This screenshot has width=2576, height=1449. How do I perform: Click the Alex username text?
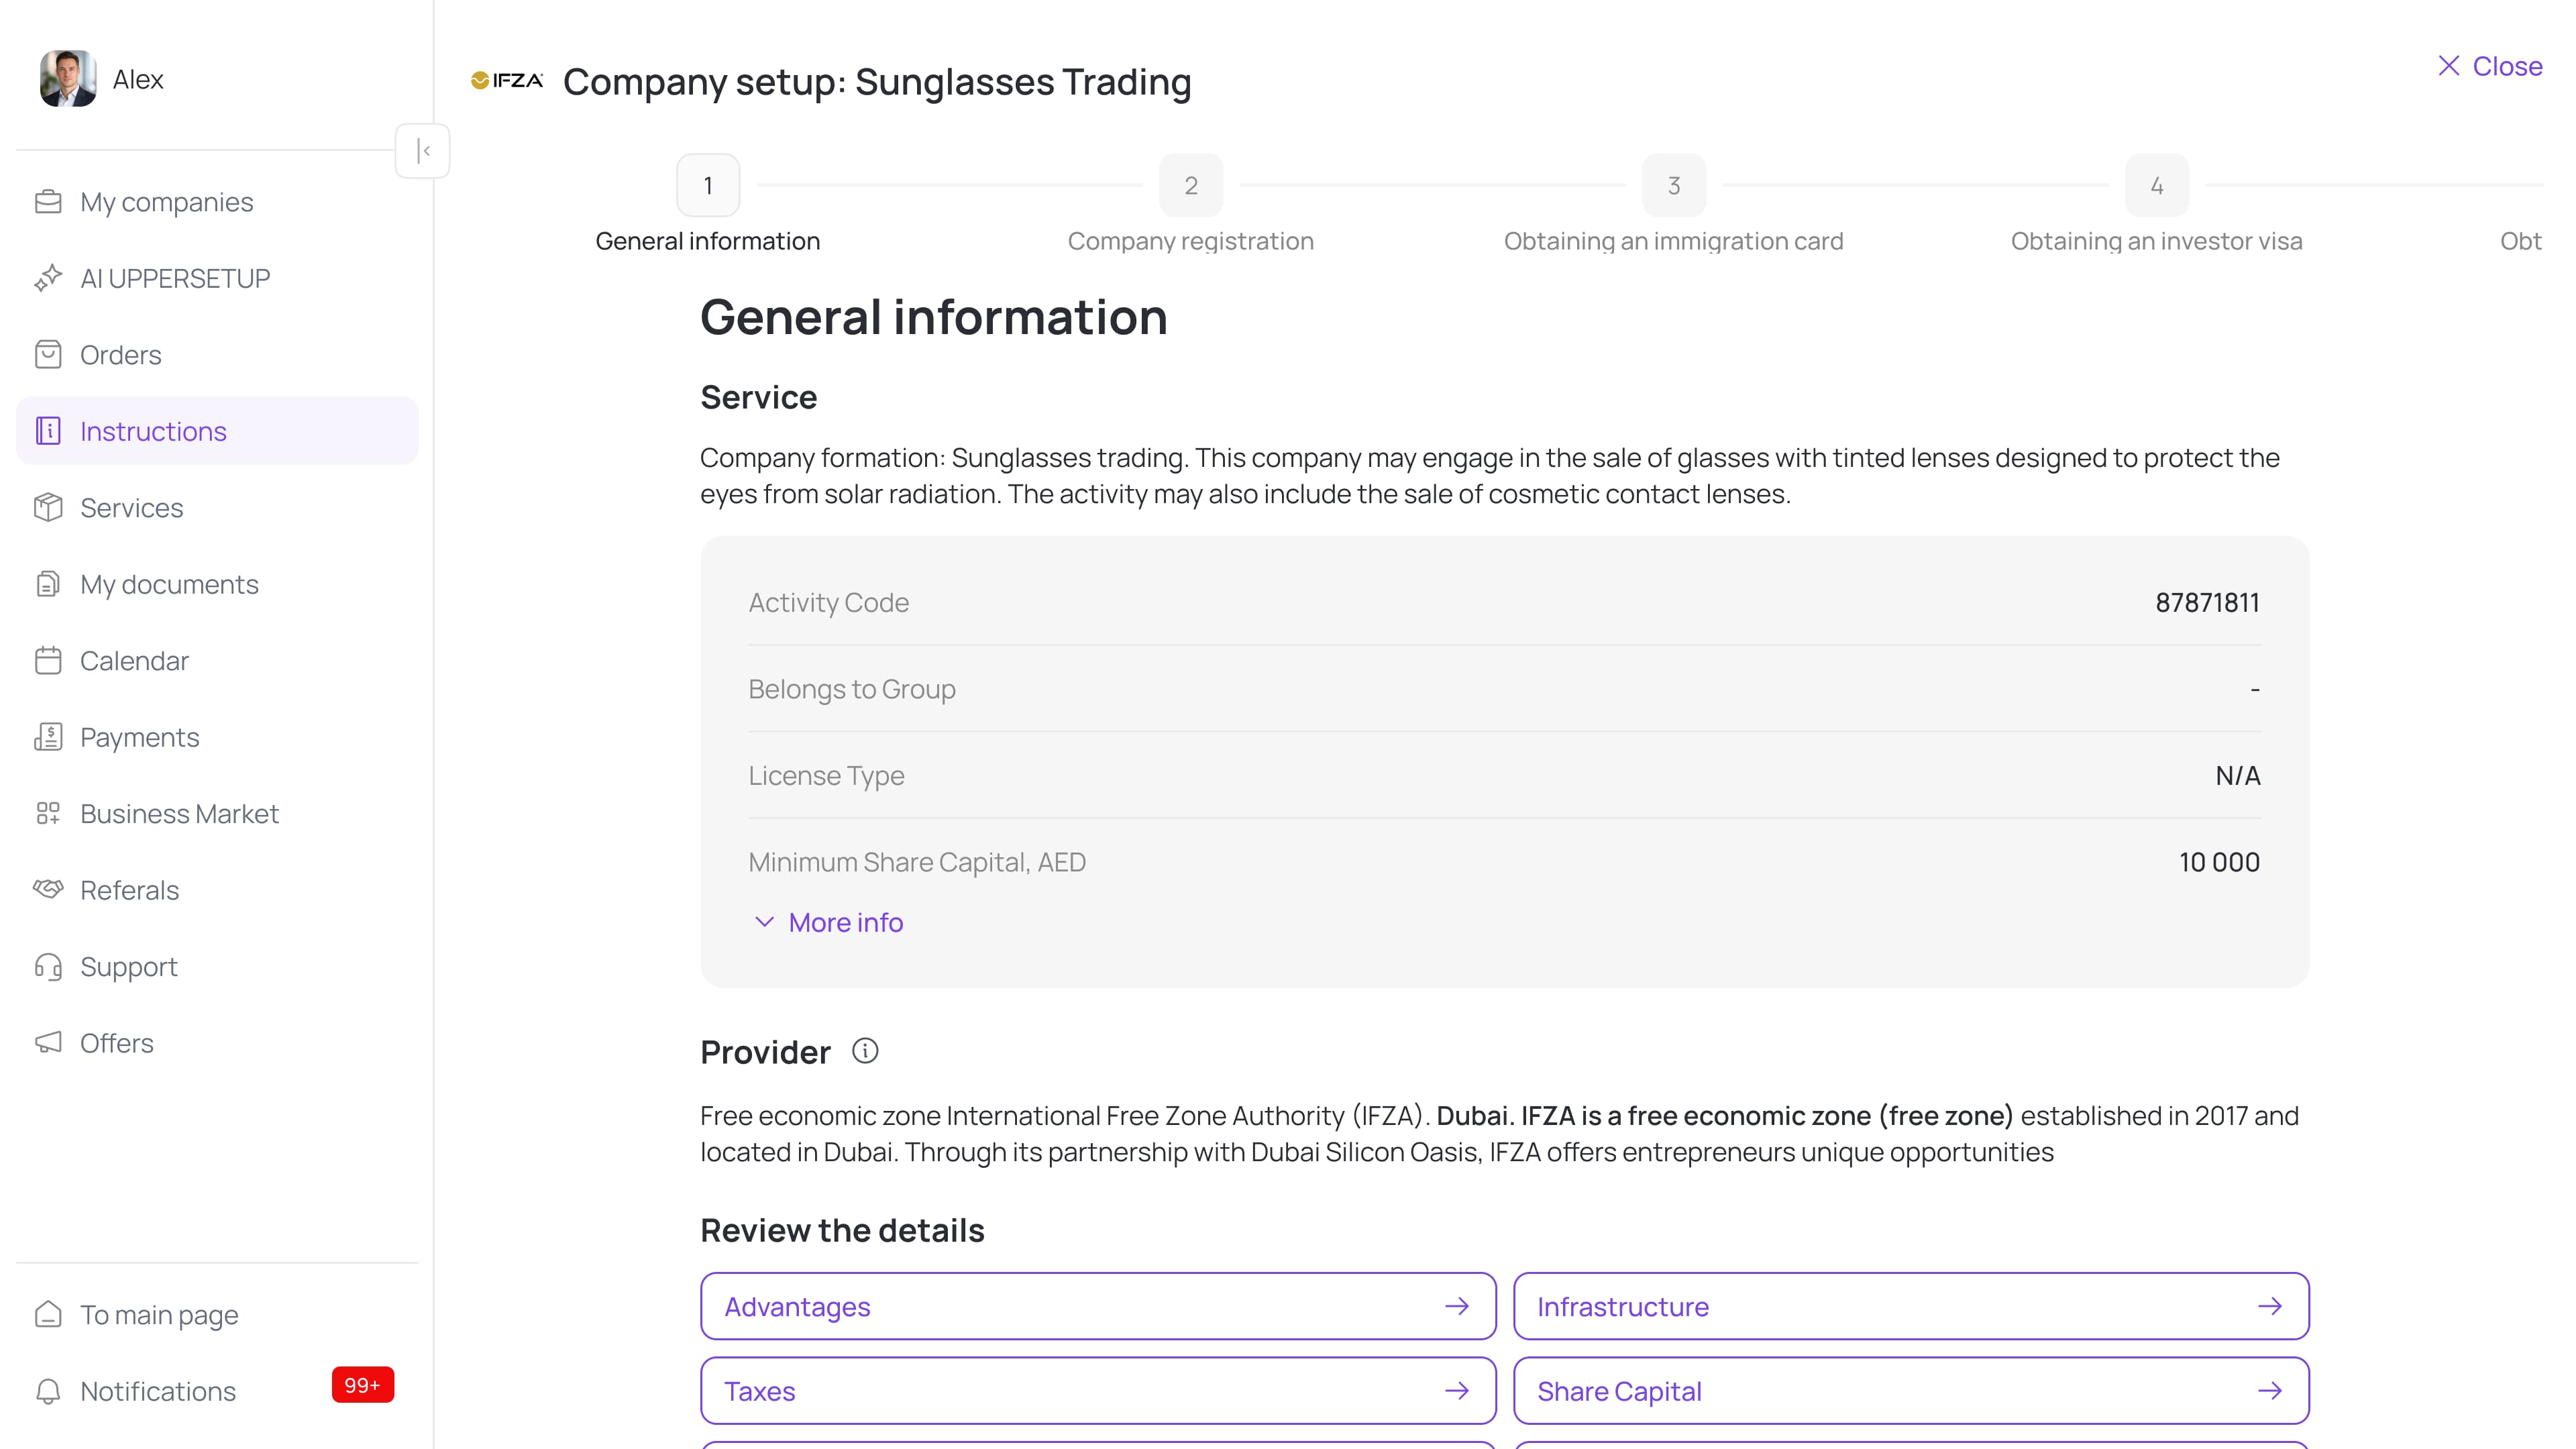pos(138,79)
